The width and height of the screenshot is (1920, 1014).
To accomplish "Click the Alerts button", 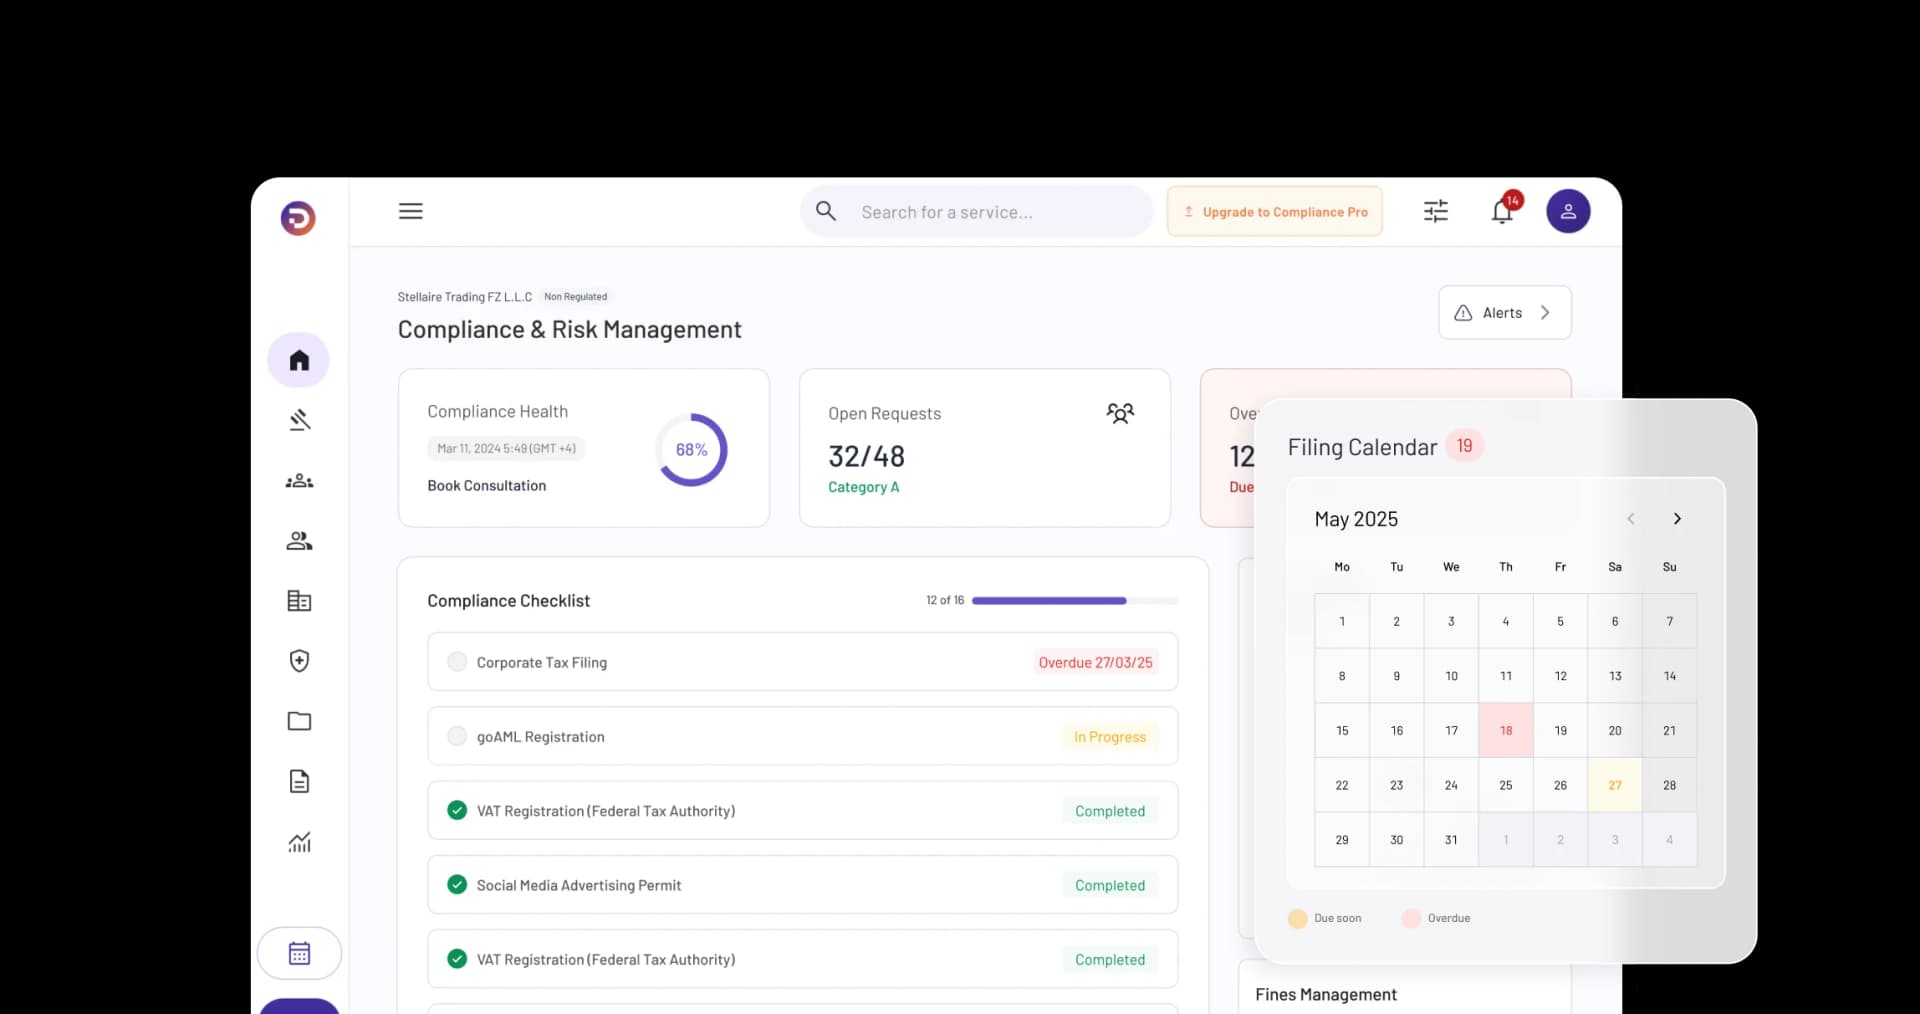I will tap(1505, 313).
